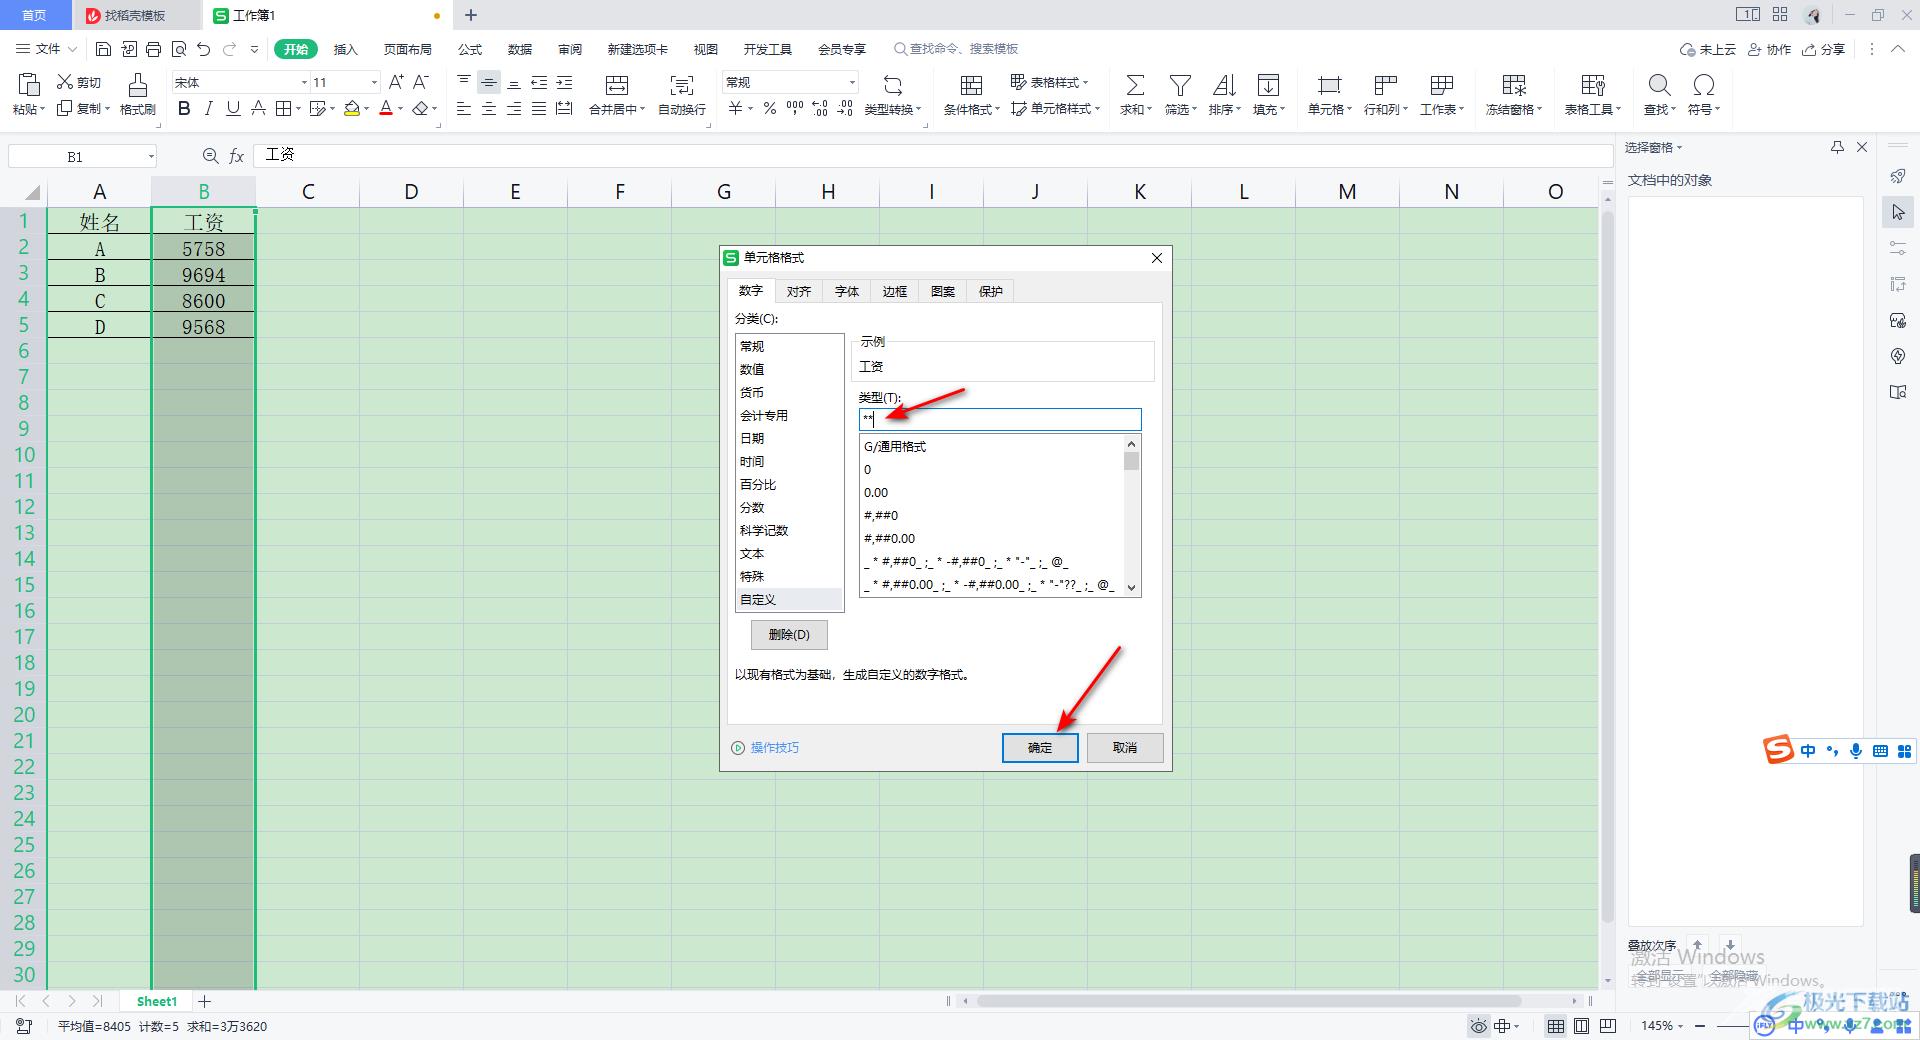
Task: Click the insert function fx icon
Action: 237,156
